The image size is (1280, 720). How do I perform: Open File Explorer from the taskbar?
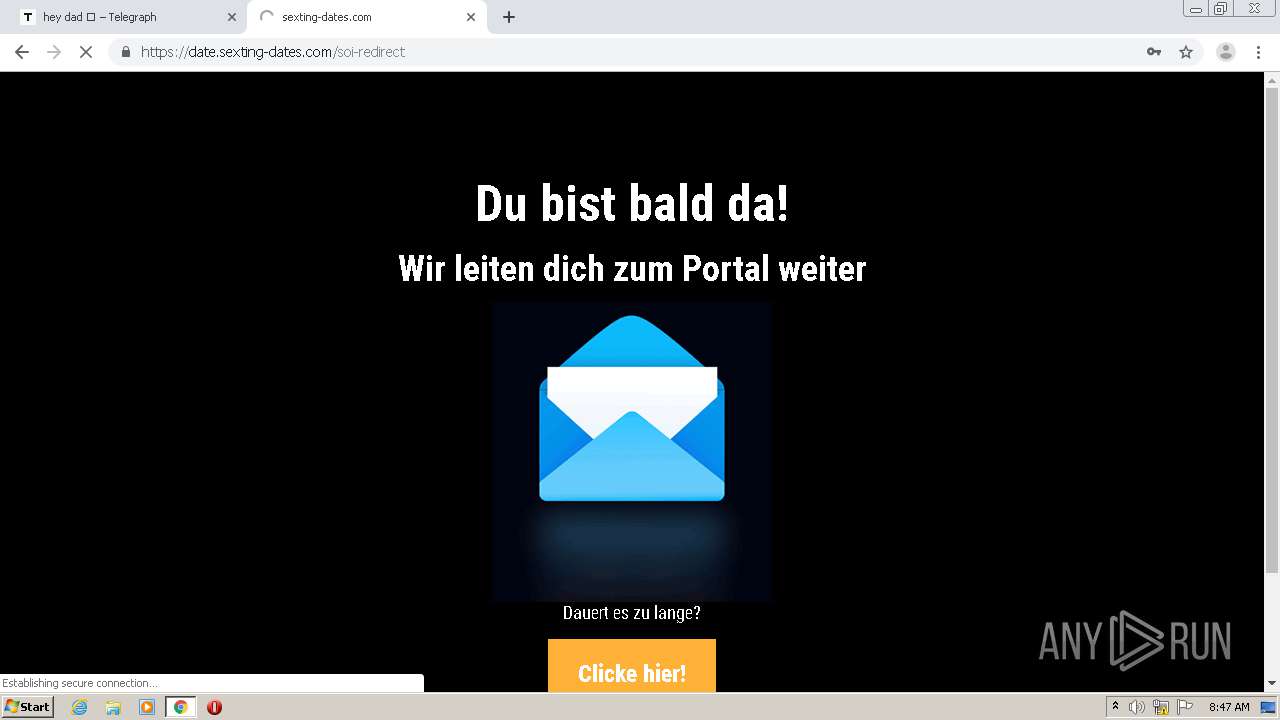[x=113, y=707]
